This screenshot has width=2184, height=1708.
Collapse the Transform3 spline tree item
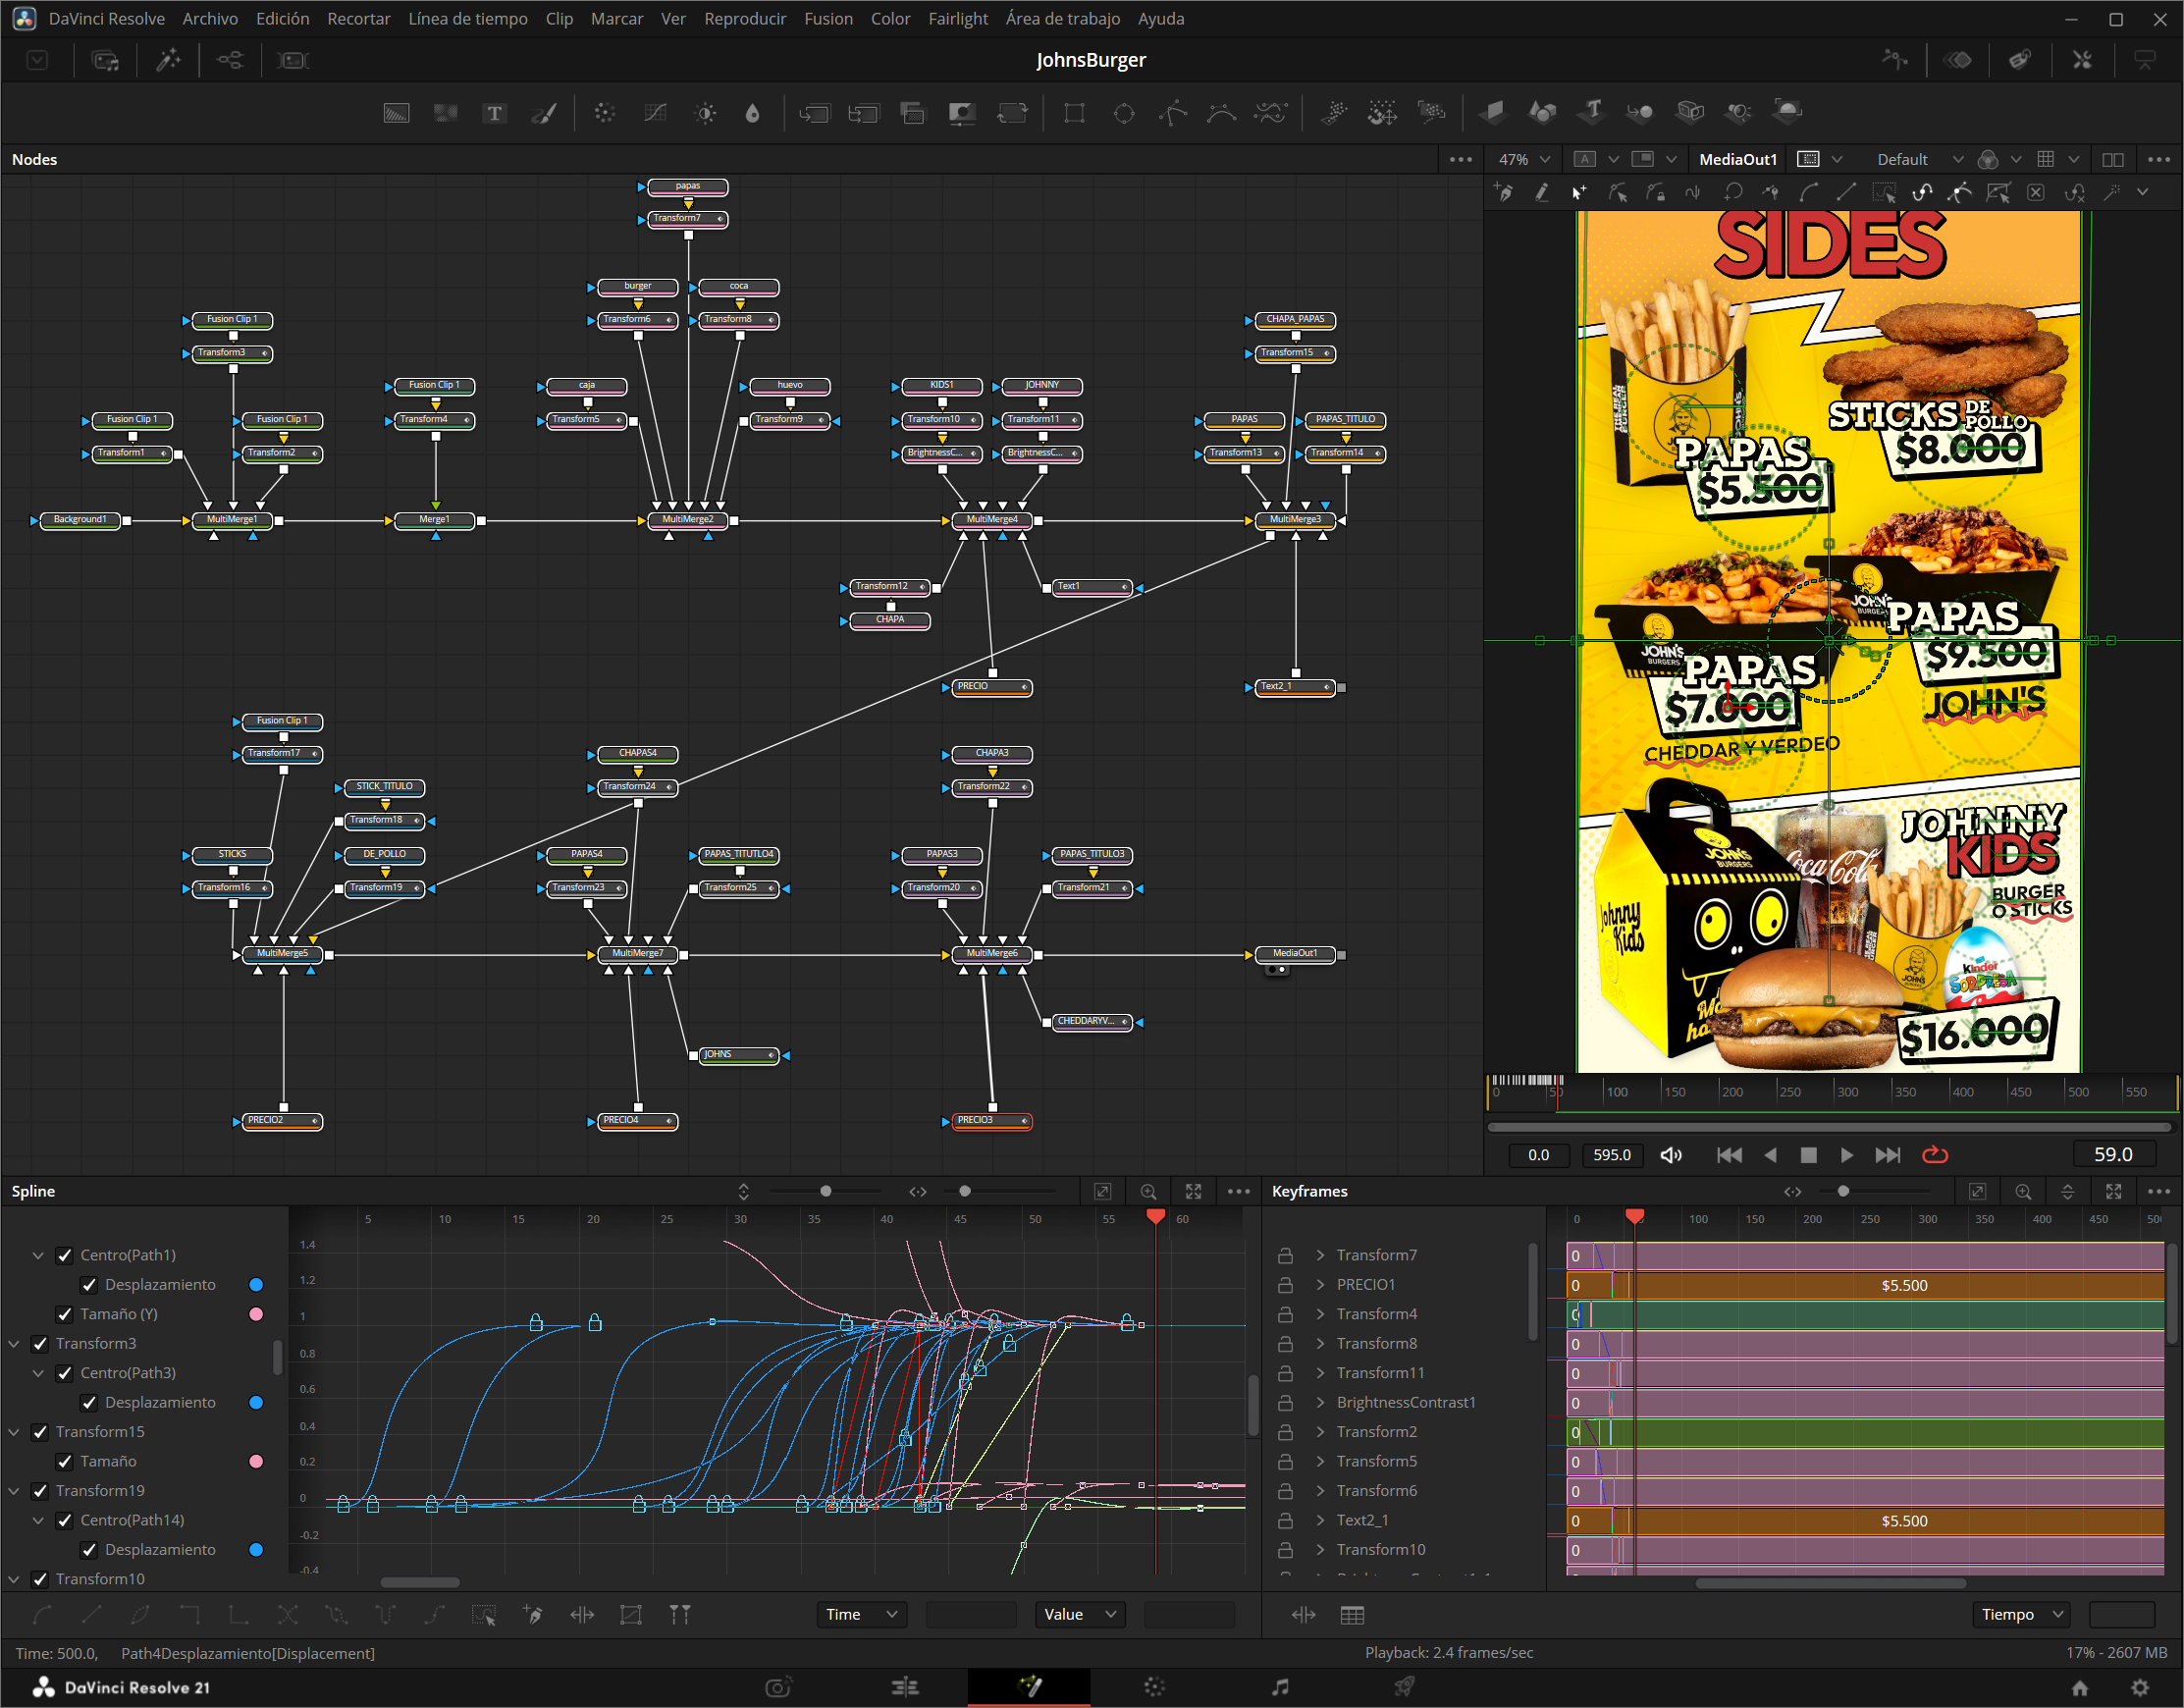(14, 1343)
